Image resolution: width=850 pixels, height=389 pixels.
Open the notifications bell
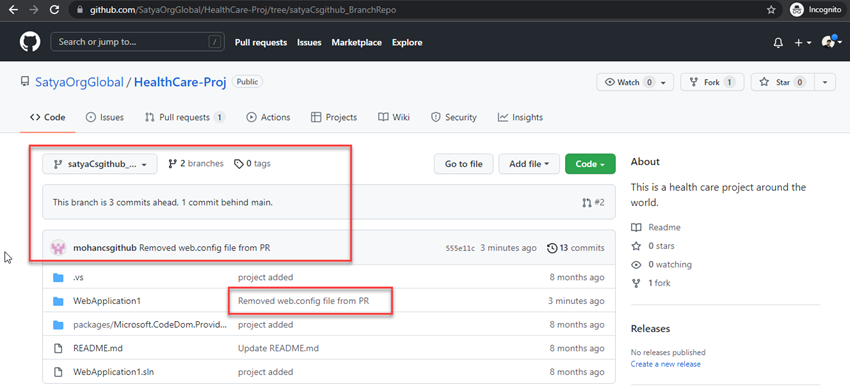tap(778, 43)
